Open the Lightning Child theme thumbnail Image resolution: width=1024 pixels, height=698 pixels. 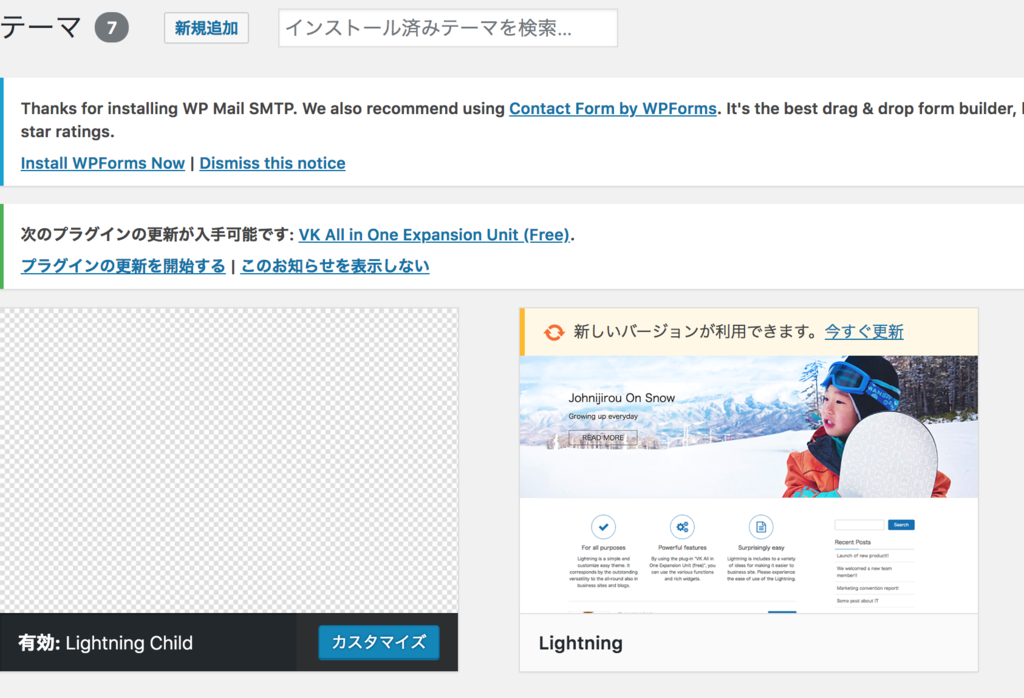[x=229, y=460]
